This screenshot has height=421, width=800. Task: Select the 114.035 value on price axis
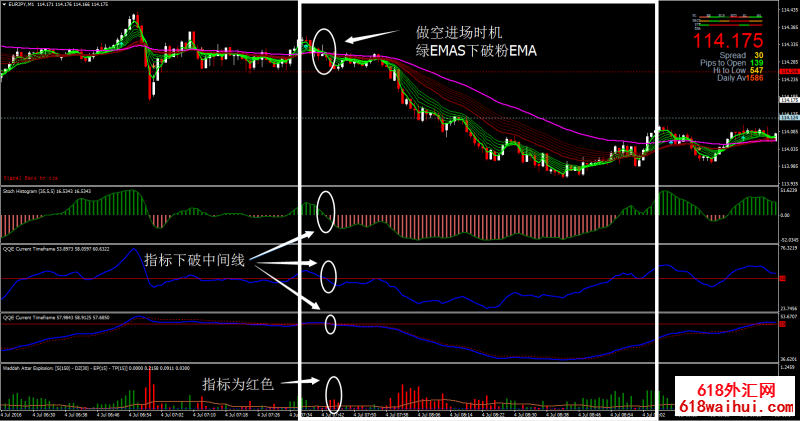[x=789, y=149]
